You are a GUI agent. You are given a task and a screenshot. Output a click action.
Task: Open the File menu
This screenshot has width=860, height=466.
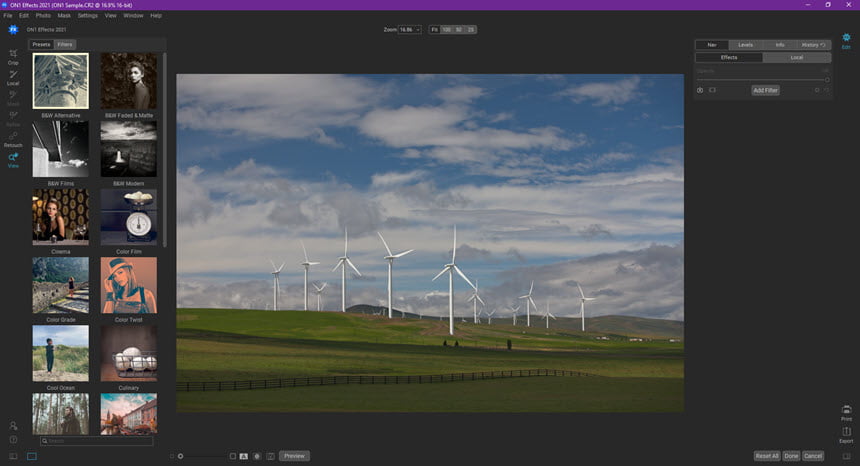tap(8, 15)
